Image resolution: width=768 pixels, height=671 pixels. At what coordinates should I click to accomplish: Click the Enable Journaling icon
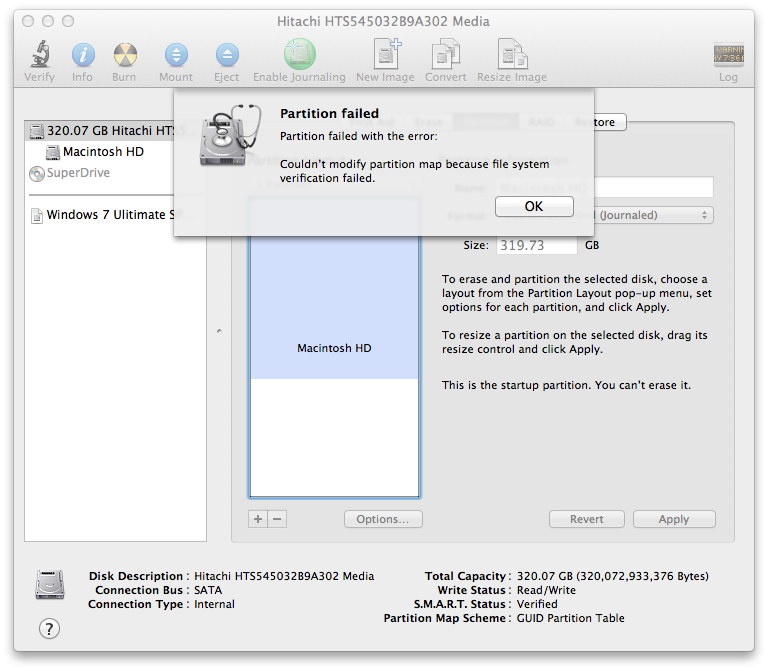pyautogui.click(x=299, y=54)
